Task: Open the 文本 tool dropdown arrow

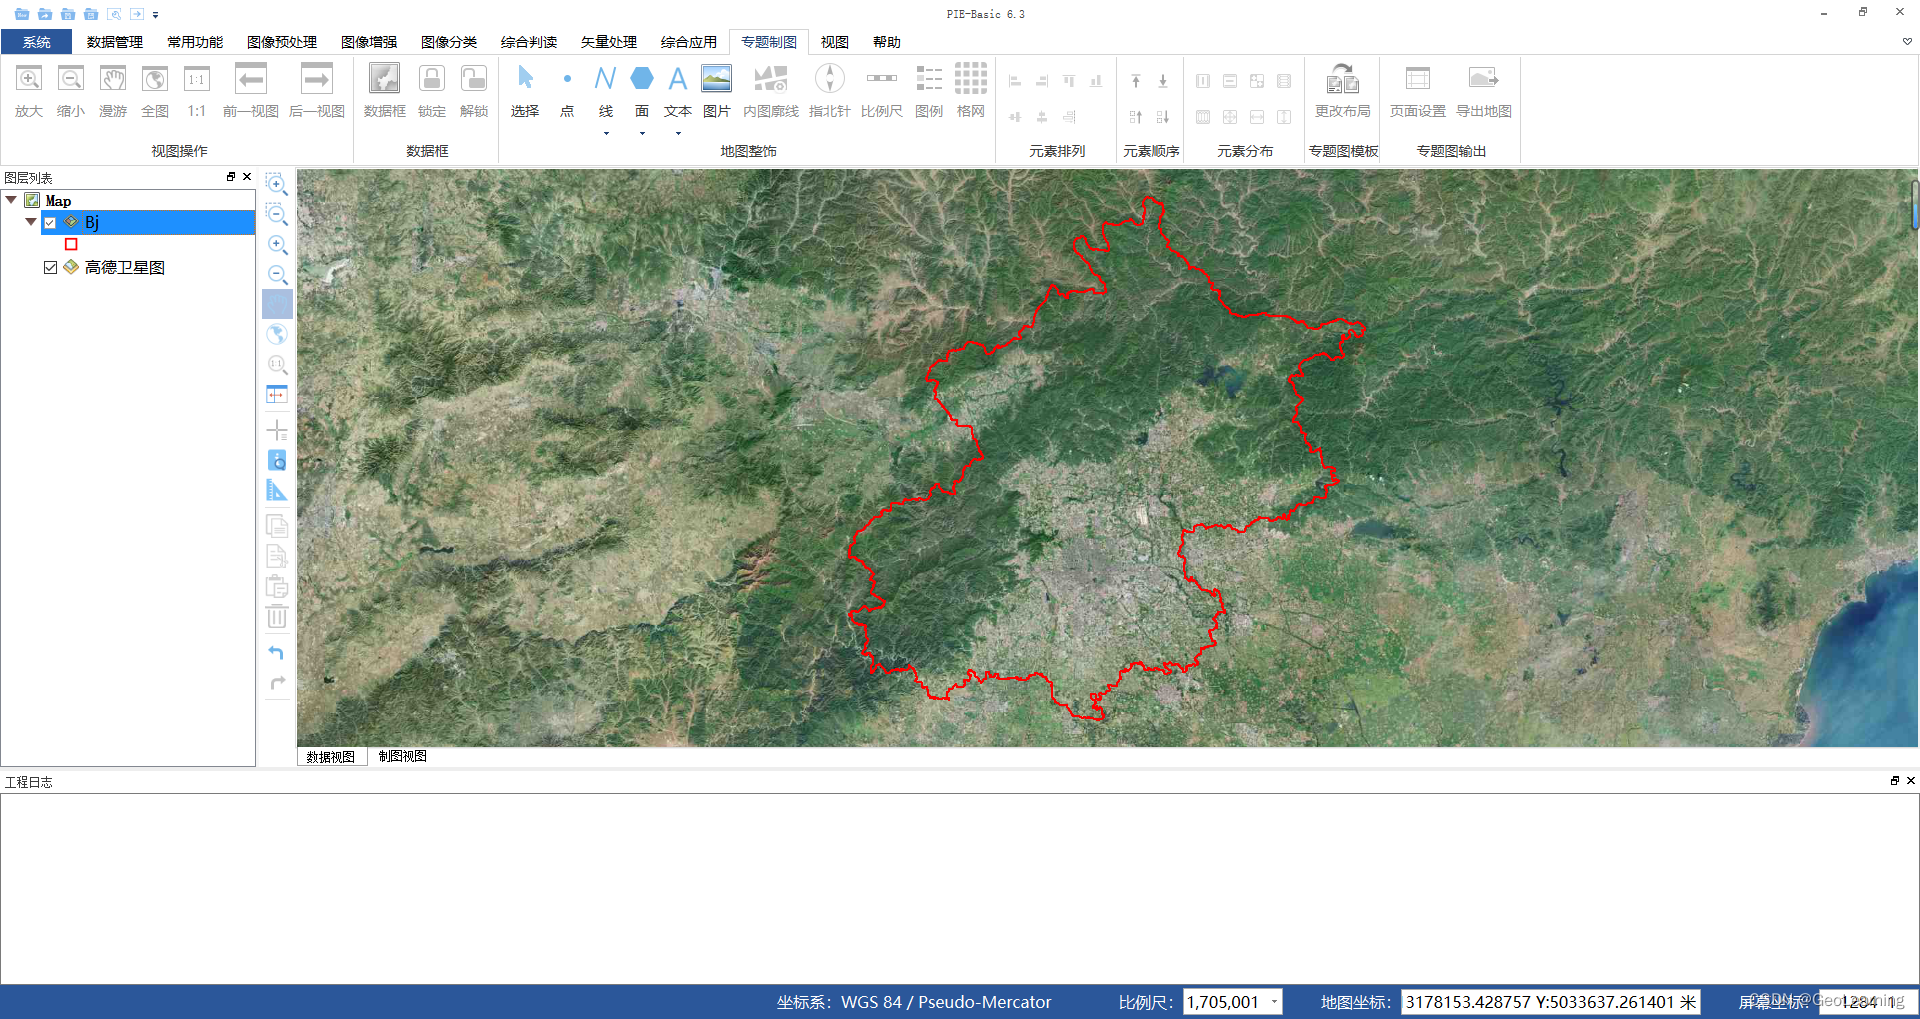Action: 678,133
